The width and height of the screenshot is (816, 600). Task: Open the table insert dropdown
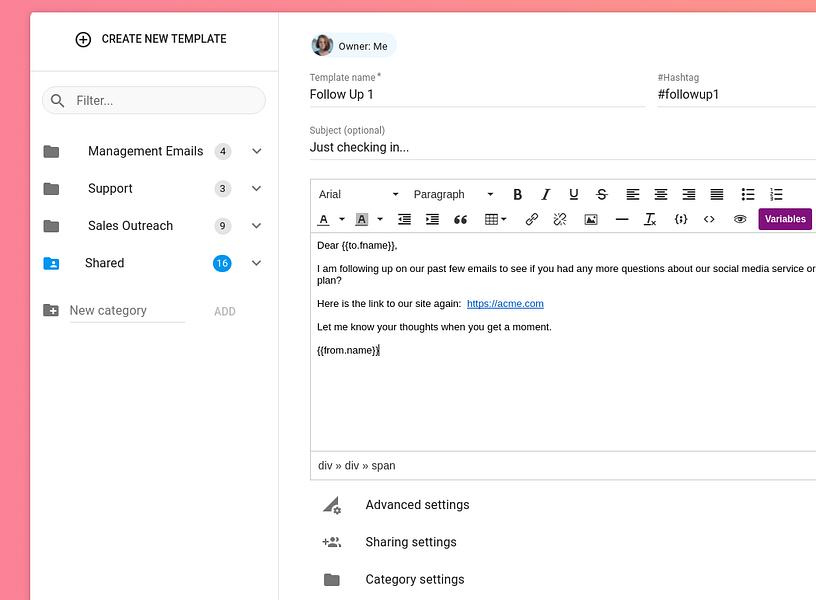pyautogui.click(x=495, y=220)
